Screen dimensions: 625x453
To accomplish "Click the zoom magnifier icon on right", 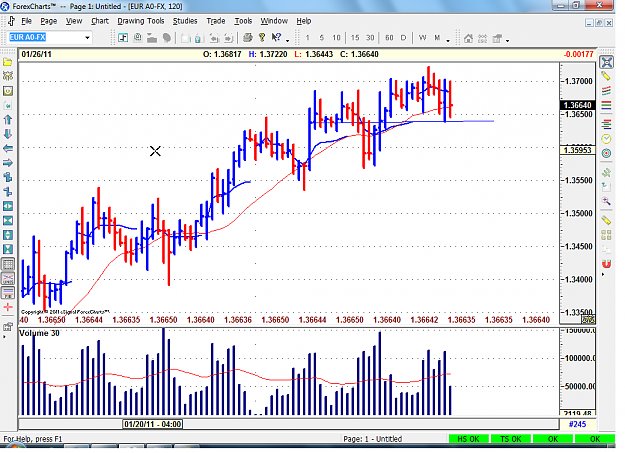I will click(606, 201).
